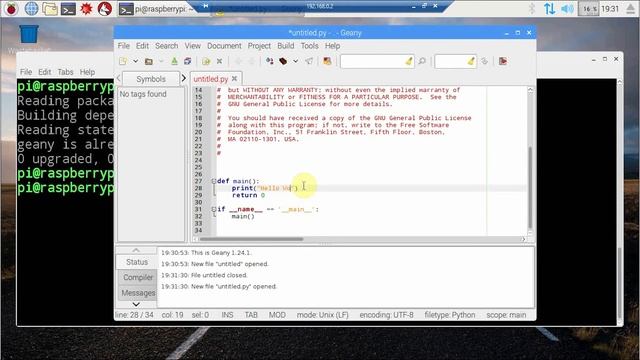Open the Raspberry Pi main menu
The height and width of the screenshot is (360, 640).
coord(11,9)
